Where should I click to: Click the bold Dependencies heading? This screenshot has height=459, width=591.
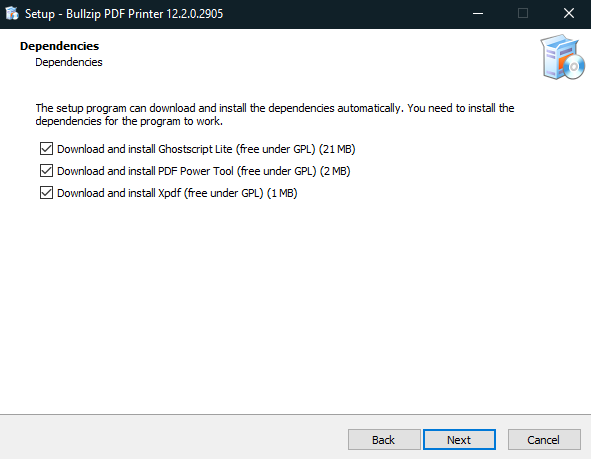pyautogui.click(x=60, y=46)
